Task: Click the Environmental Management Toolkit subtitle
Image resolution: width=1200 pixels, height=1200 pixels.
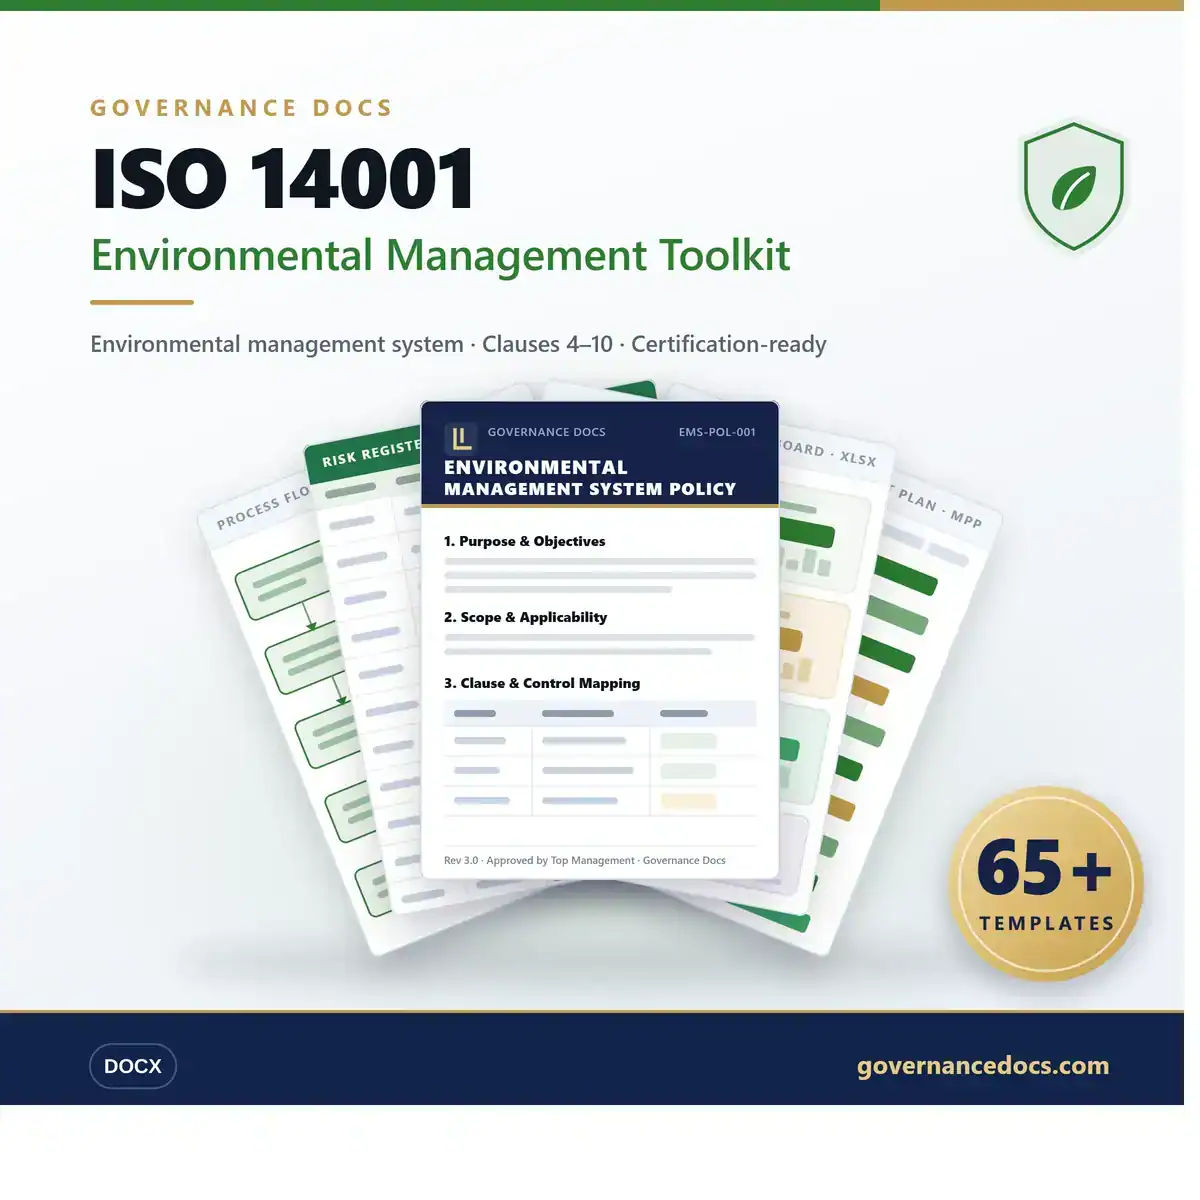Action: (x=440, y=256)
